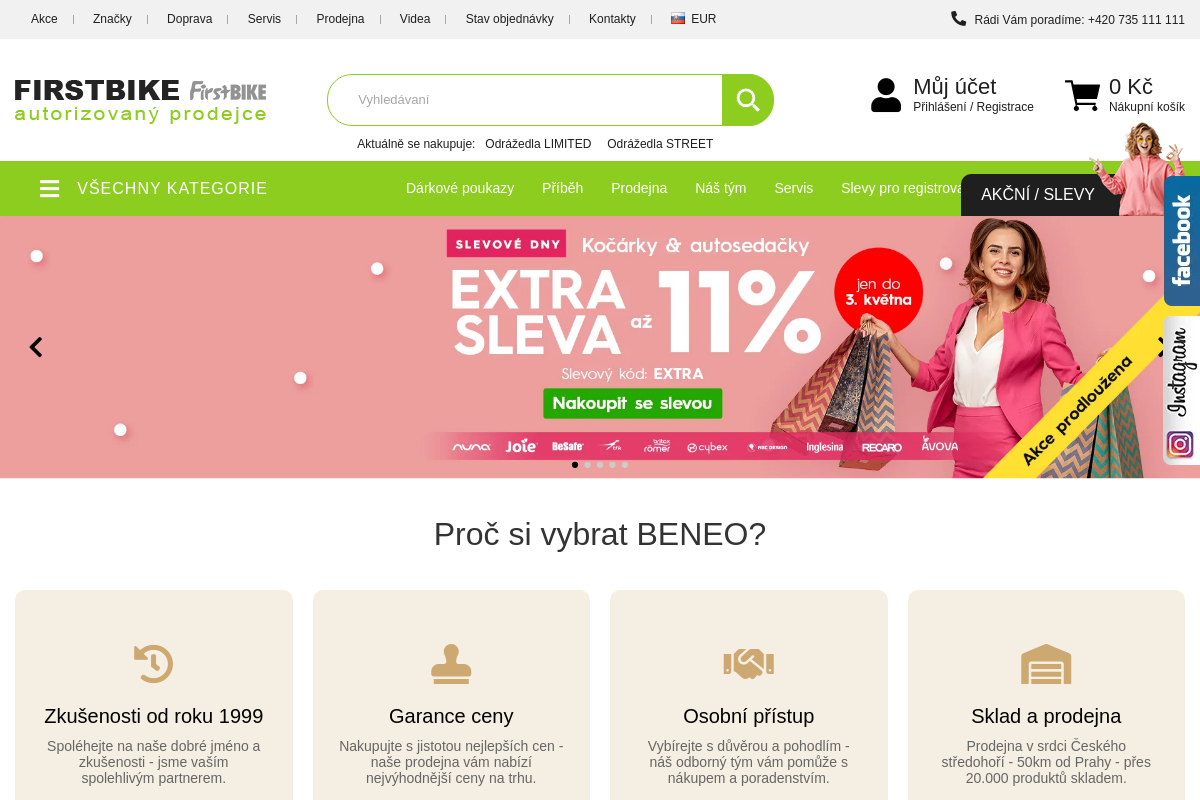Click the FIRSTBIKE store logo
The image size is (1200, 800).
click(141, 100)
